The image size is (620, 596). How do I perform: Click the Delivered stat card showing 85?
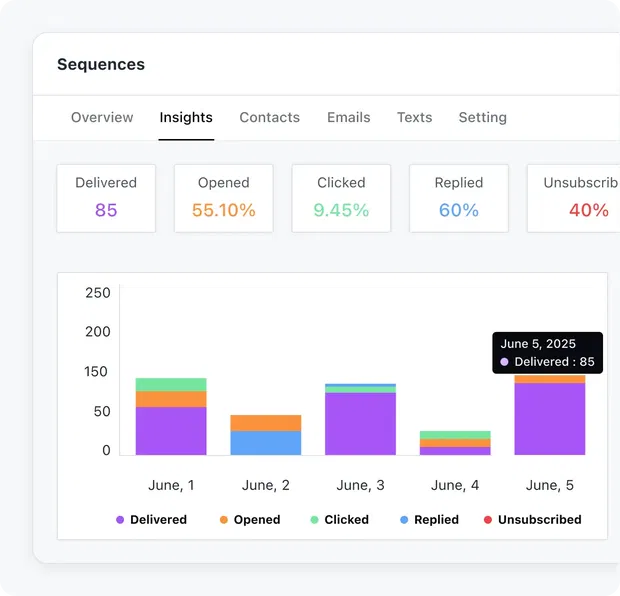point(106,198)
